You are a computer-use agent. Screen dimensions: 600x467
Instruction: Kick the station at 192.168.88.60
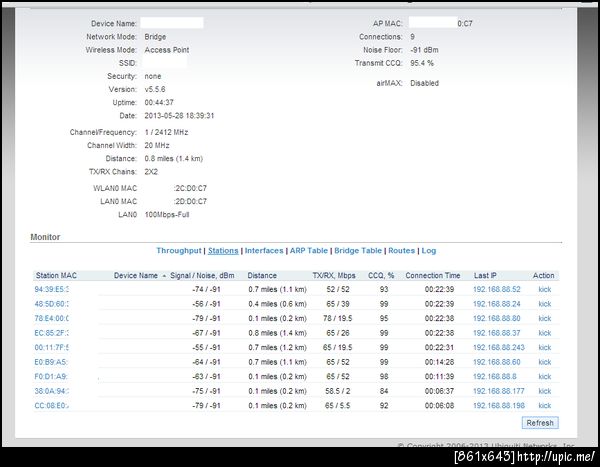point(545,362)
